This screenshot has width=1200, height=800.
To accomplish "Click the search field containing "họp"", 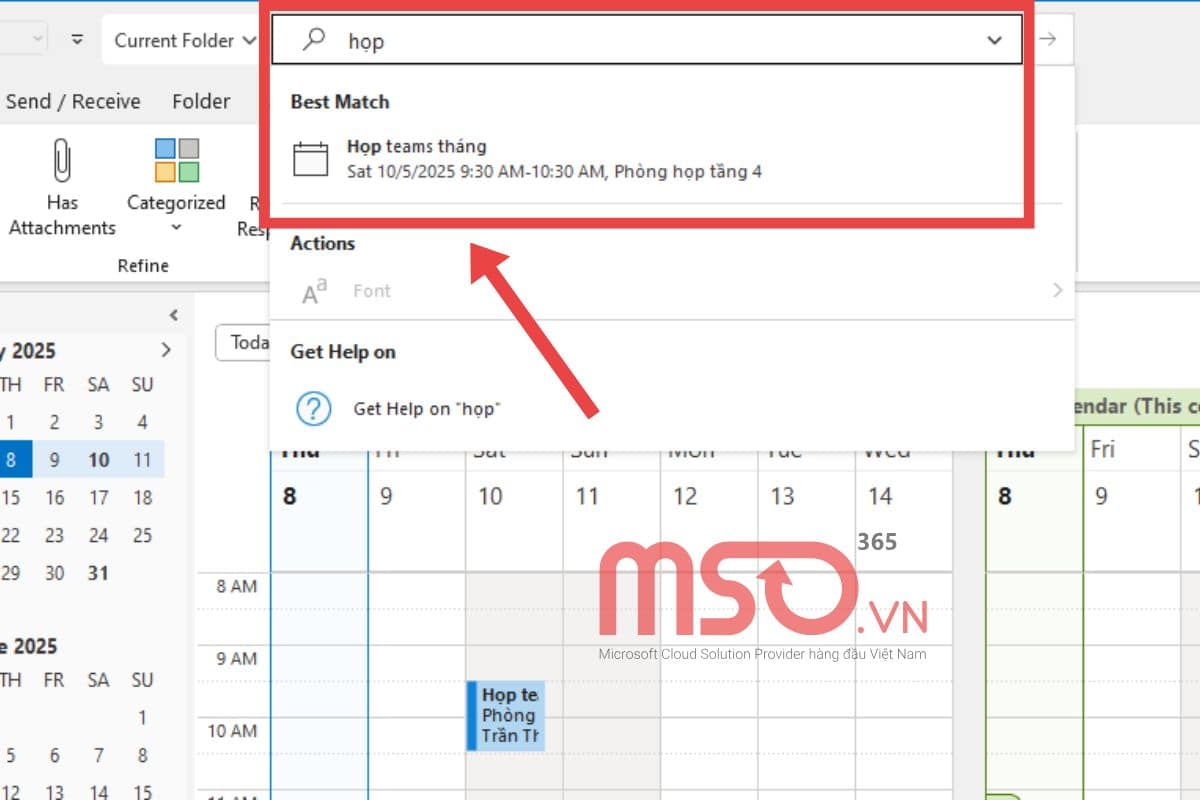I will click(x=647, y=40).
